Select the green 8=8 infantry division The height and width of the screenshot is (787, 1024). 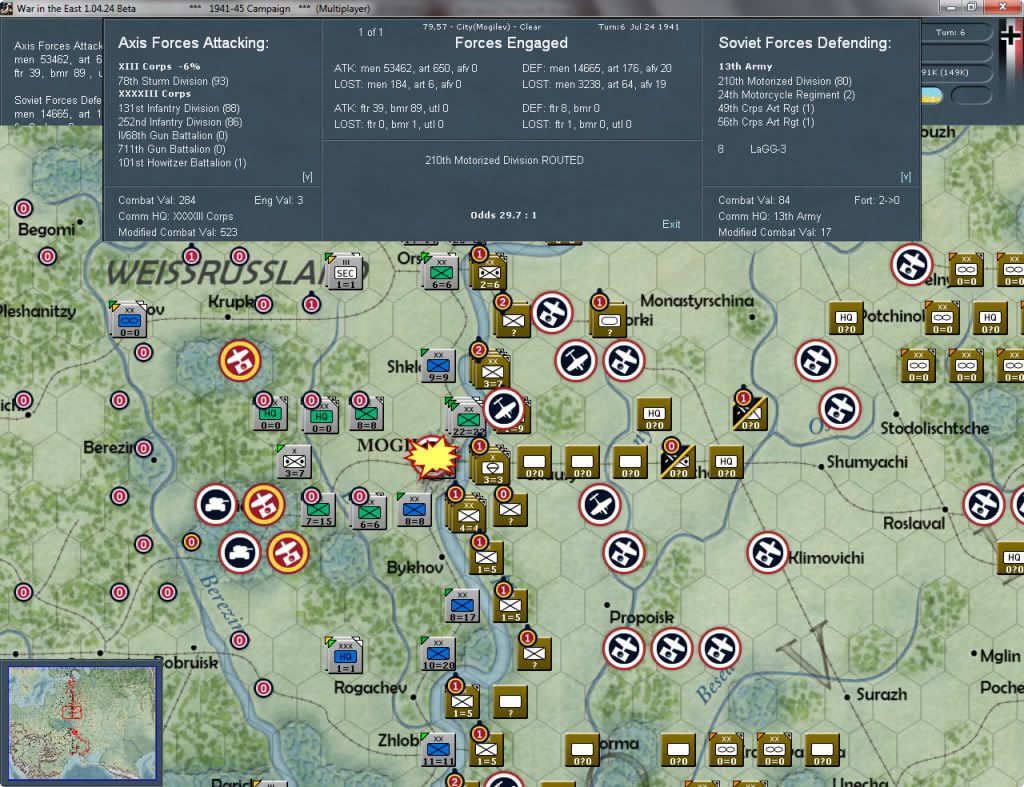(x=366, y=414)
